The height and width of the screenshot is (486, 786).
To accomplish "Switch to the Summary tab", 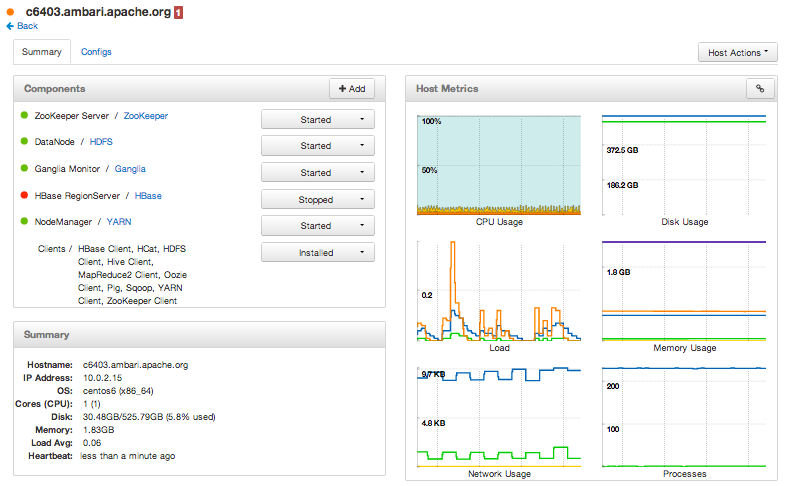I will [42, 52].
